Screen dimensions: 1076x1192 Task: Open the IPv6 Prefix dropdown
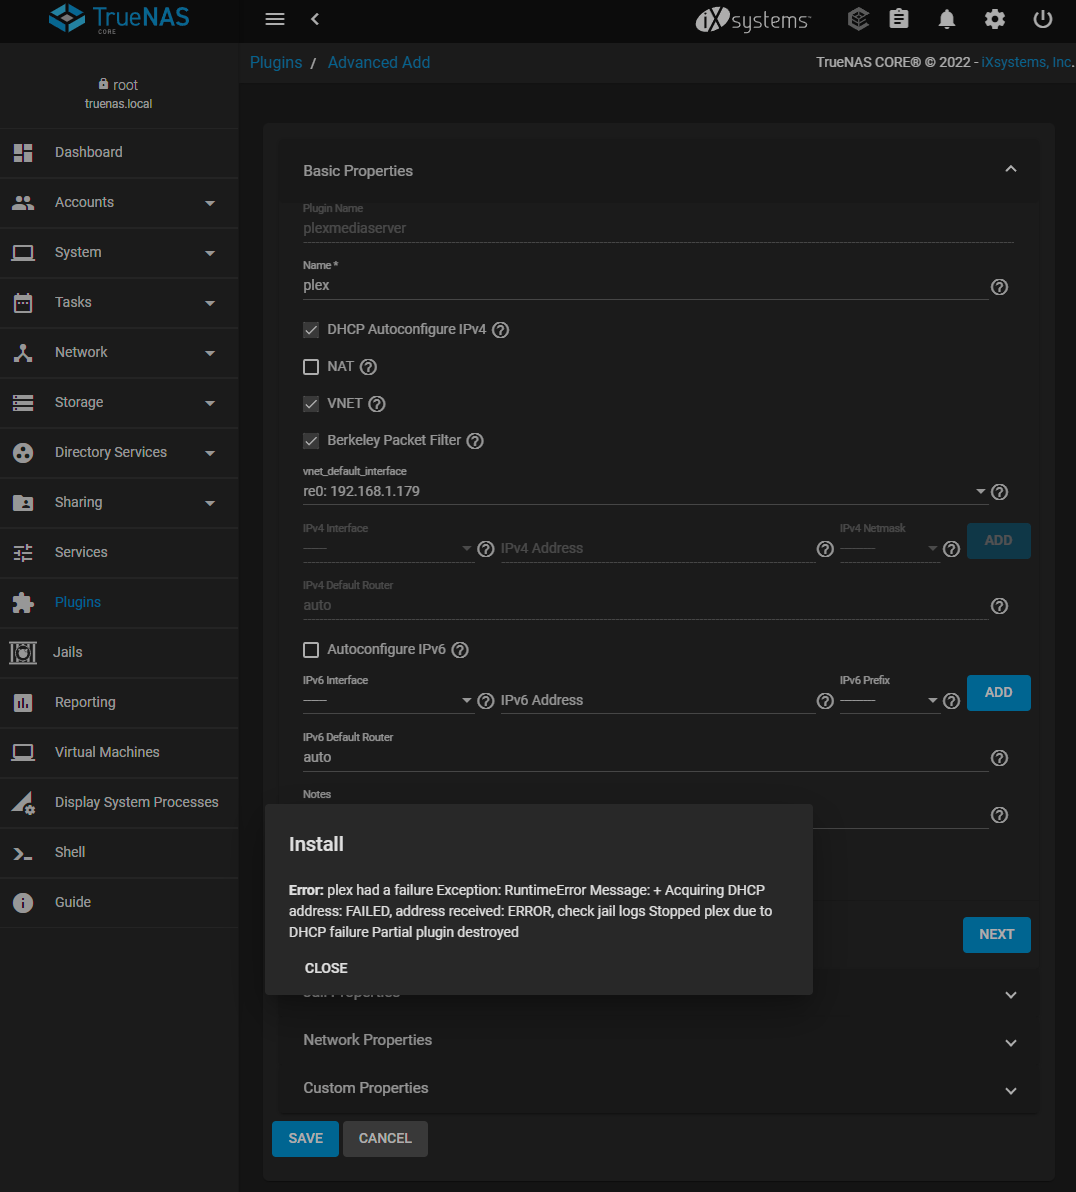pyautogui.click(x=889, y=700)
